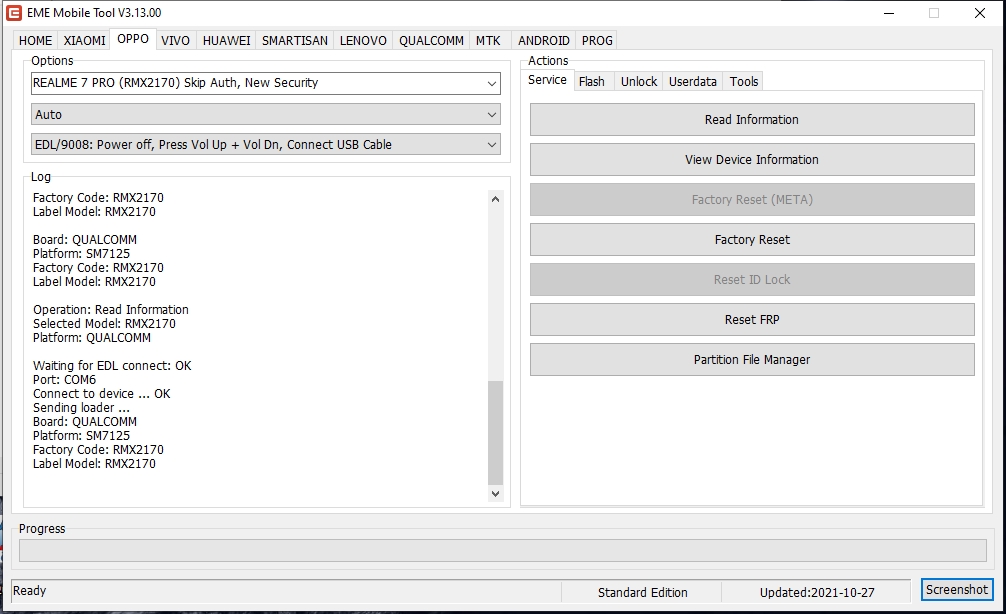The image size is (1006, 614).
Task: Switch to the MTK tab
Action: pyautogui.click(x=488, y=40)
